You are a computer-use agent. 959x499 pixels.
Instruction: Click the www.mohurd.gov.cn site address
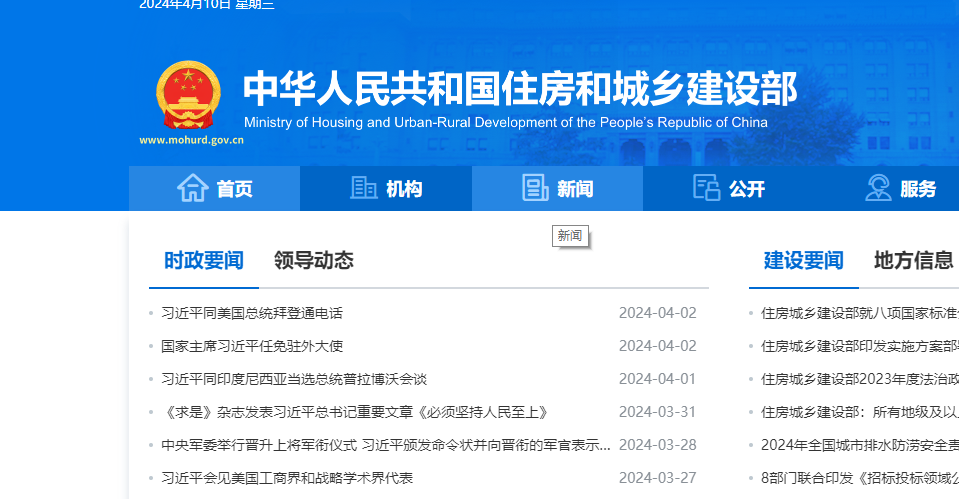click(x=191, y=140)
